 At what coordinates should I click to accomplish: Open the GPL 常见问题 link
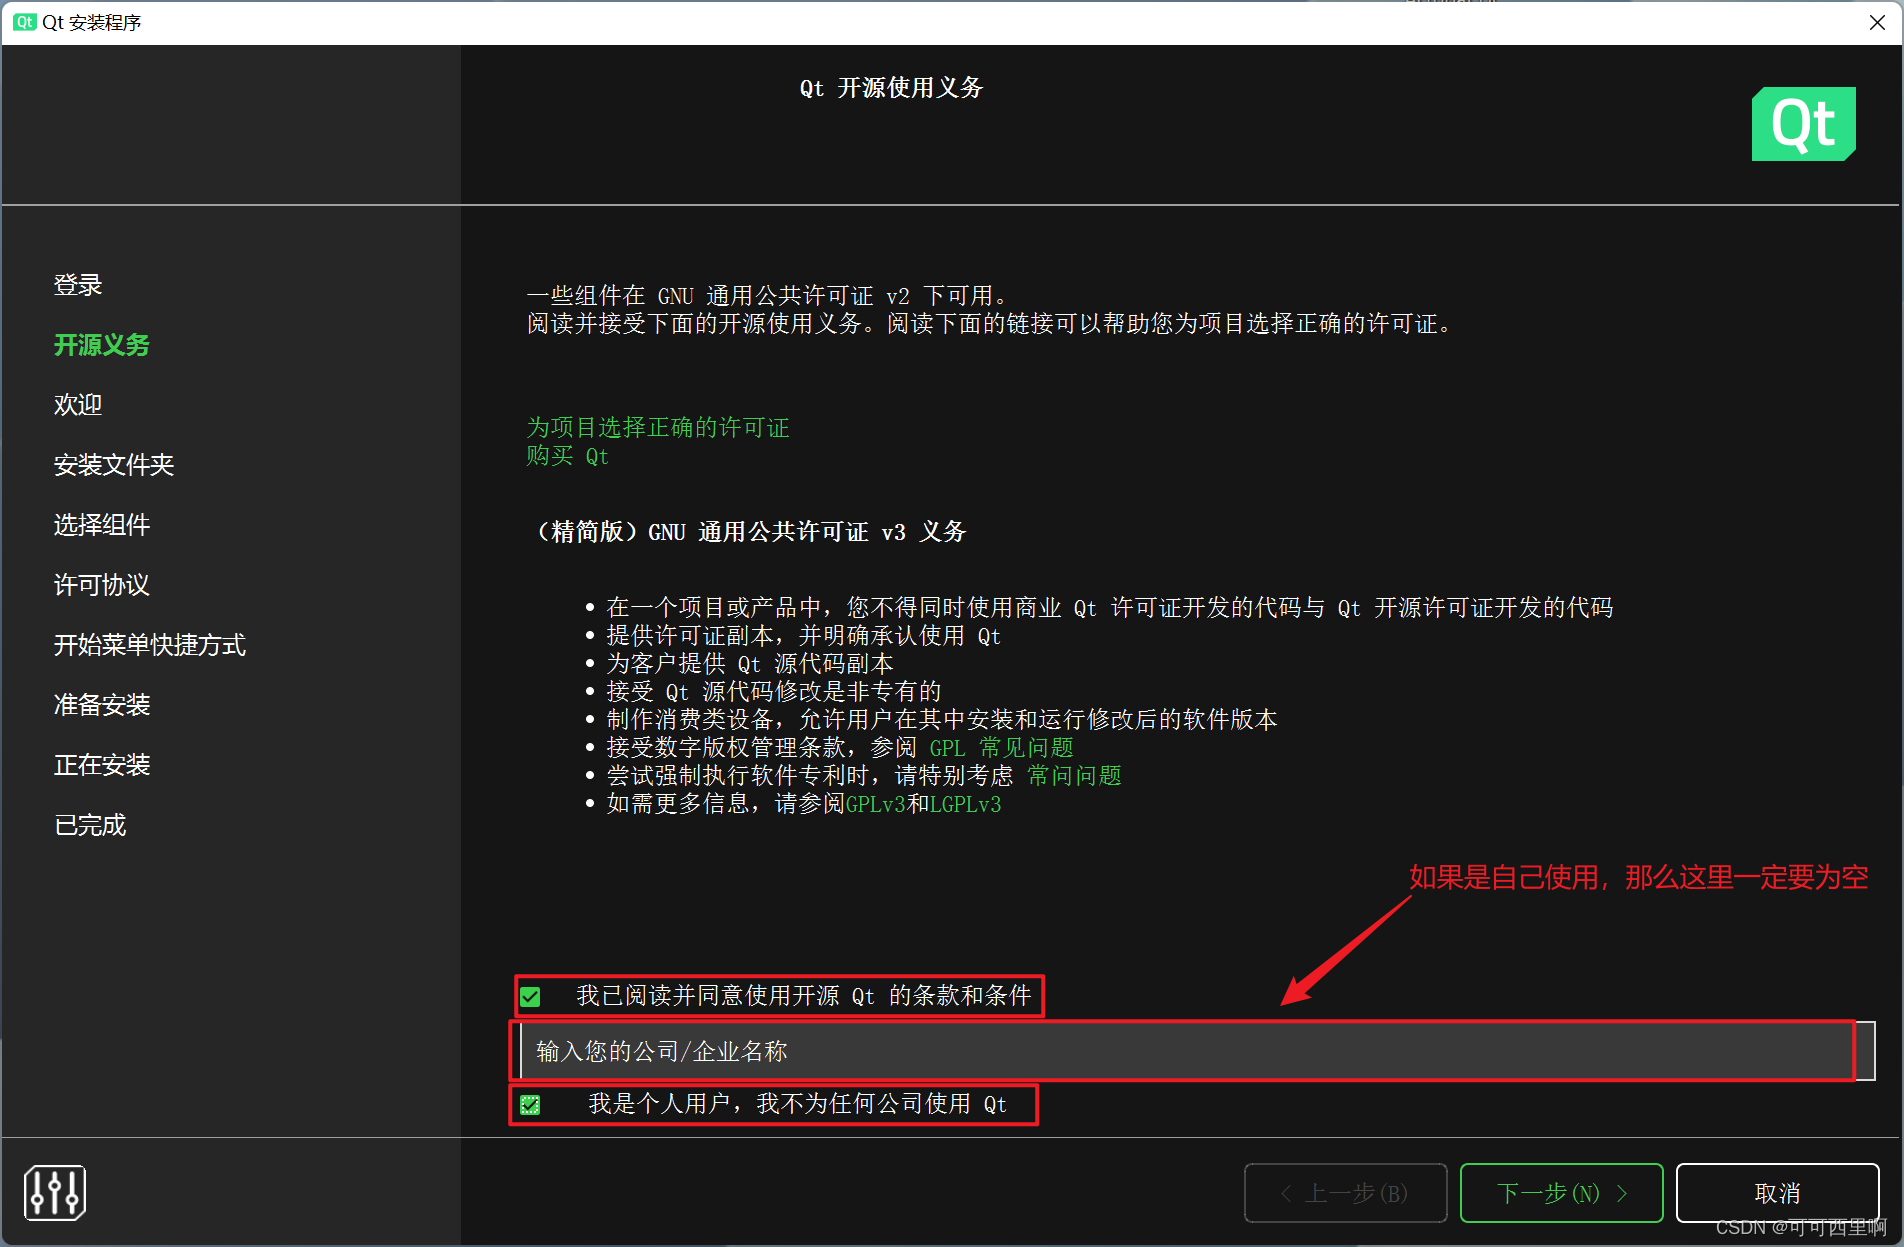pyautogui.click(x=1001, y=748)
